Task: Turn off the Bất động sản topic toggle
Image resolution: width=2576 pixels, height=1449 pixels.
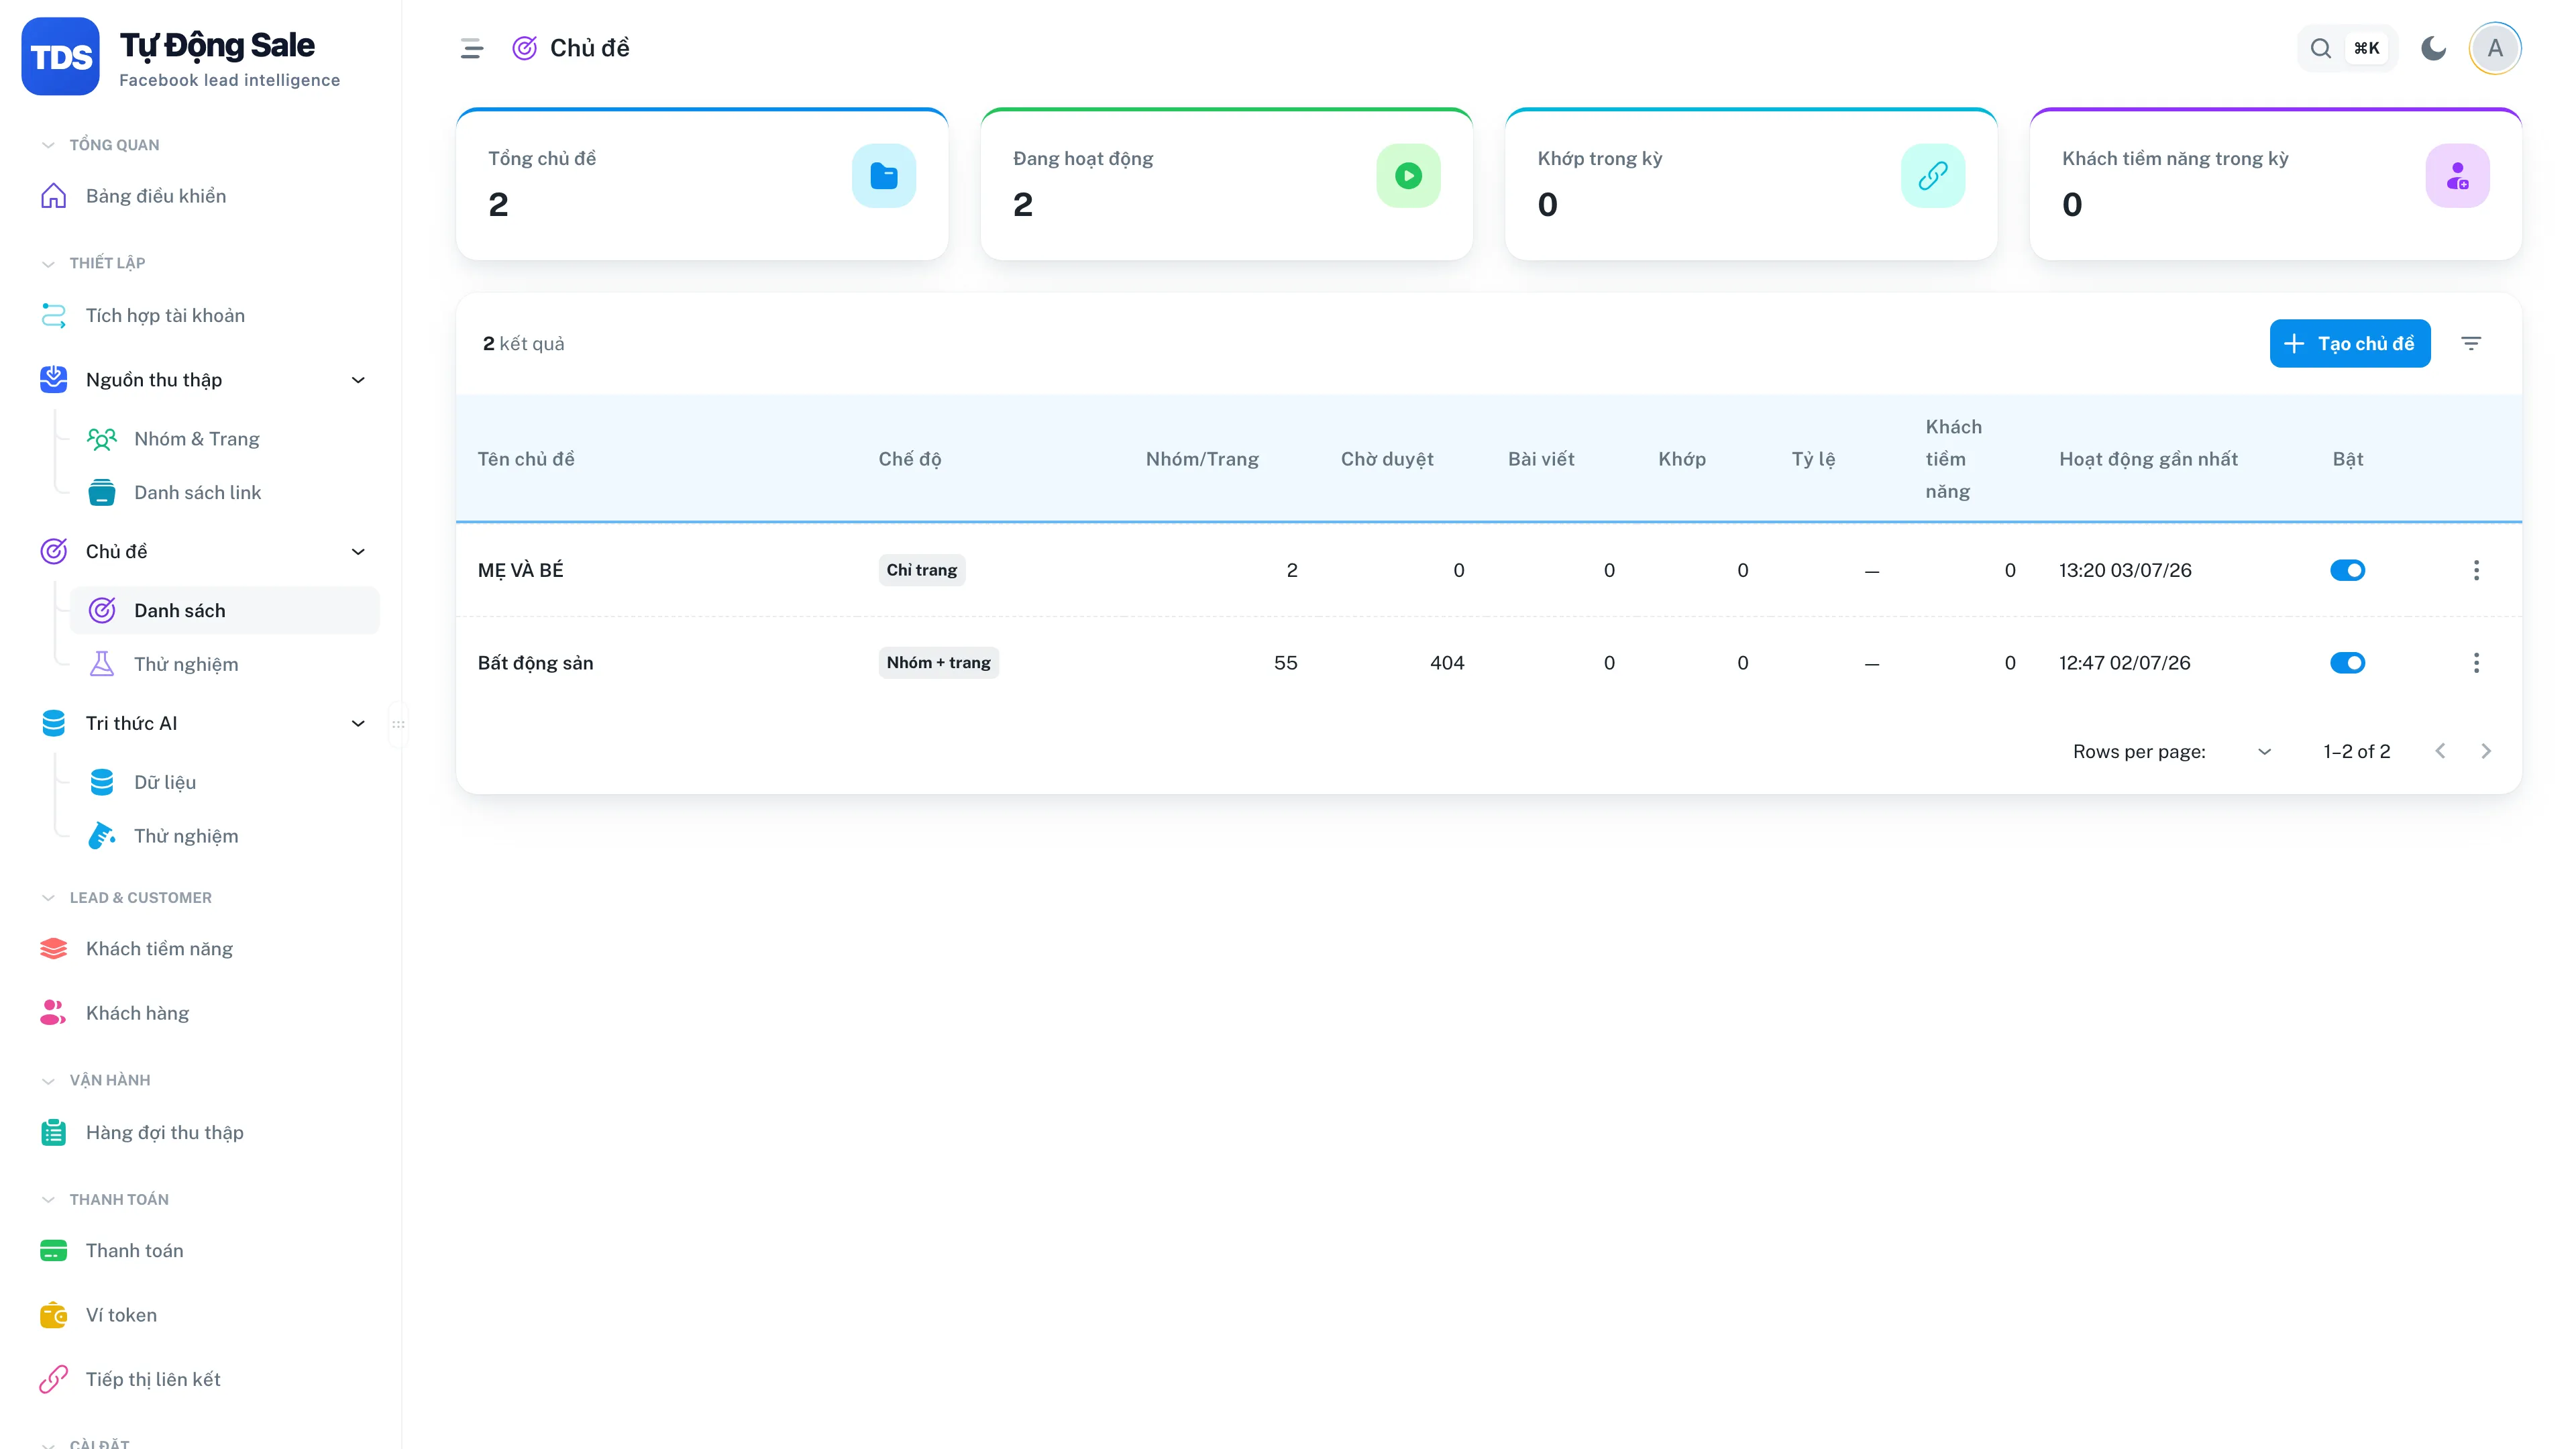Action: click(x=2347, y=663)
